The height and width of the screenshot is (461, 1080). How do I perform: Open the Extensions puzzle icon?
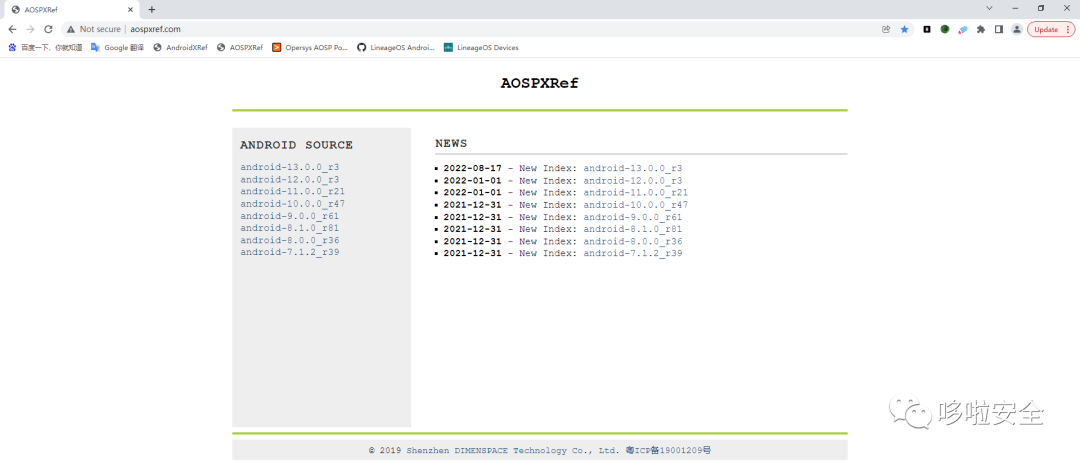click(x=981, y=30)
